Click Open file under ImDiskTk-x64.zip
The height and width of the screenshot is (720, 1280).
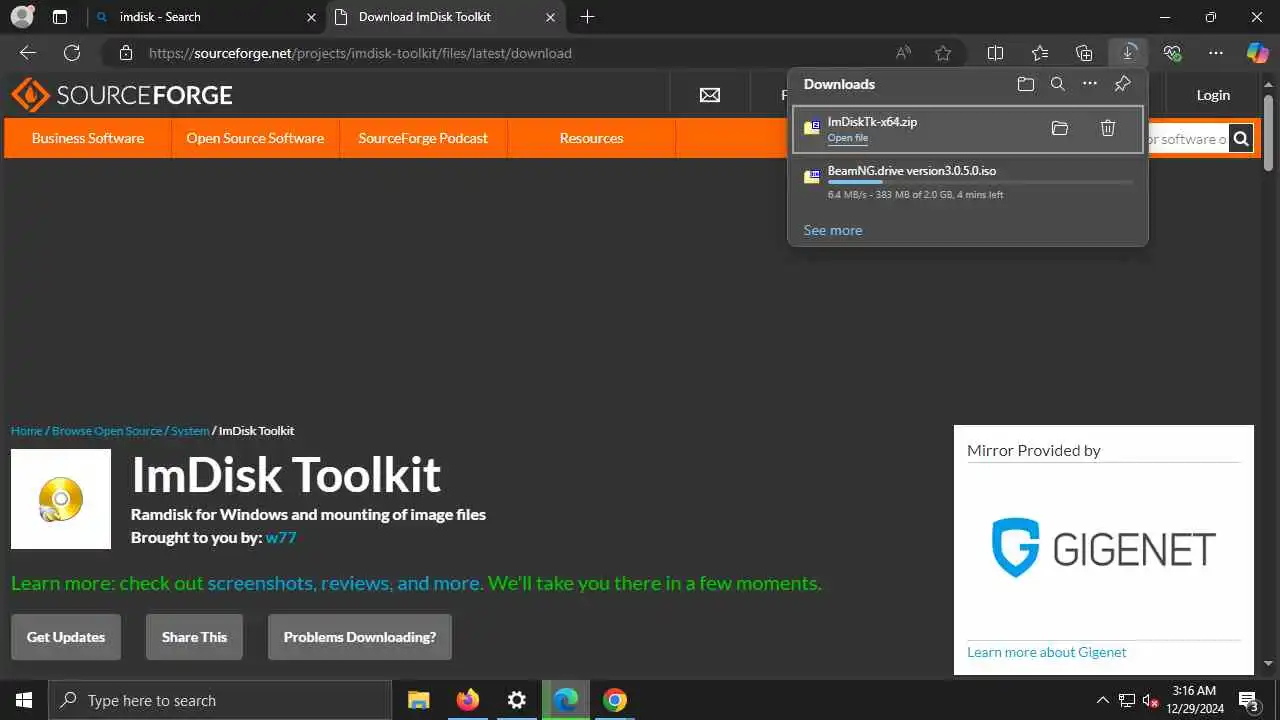(848, 138)
